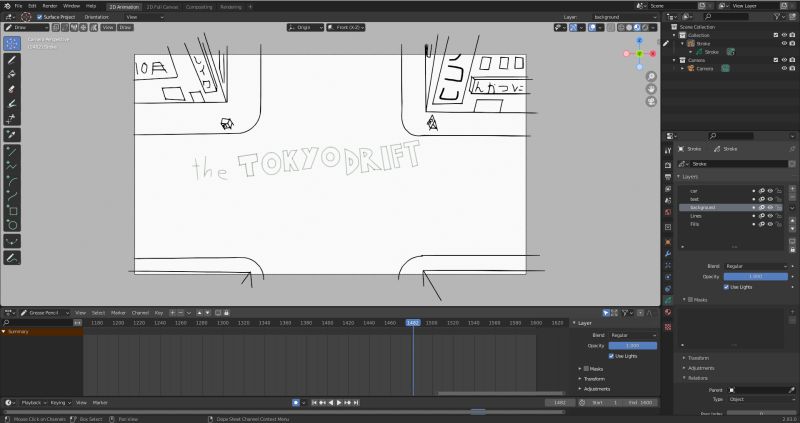Hide Camera collection in outliner

784,60
